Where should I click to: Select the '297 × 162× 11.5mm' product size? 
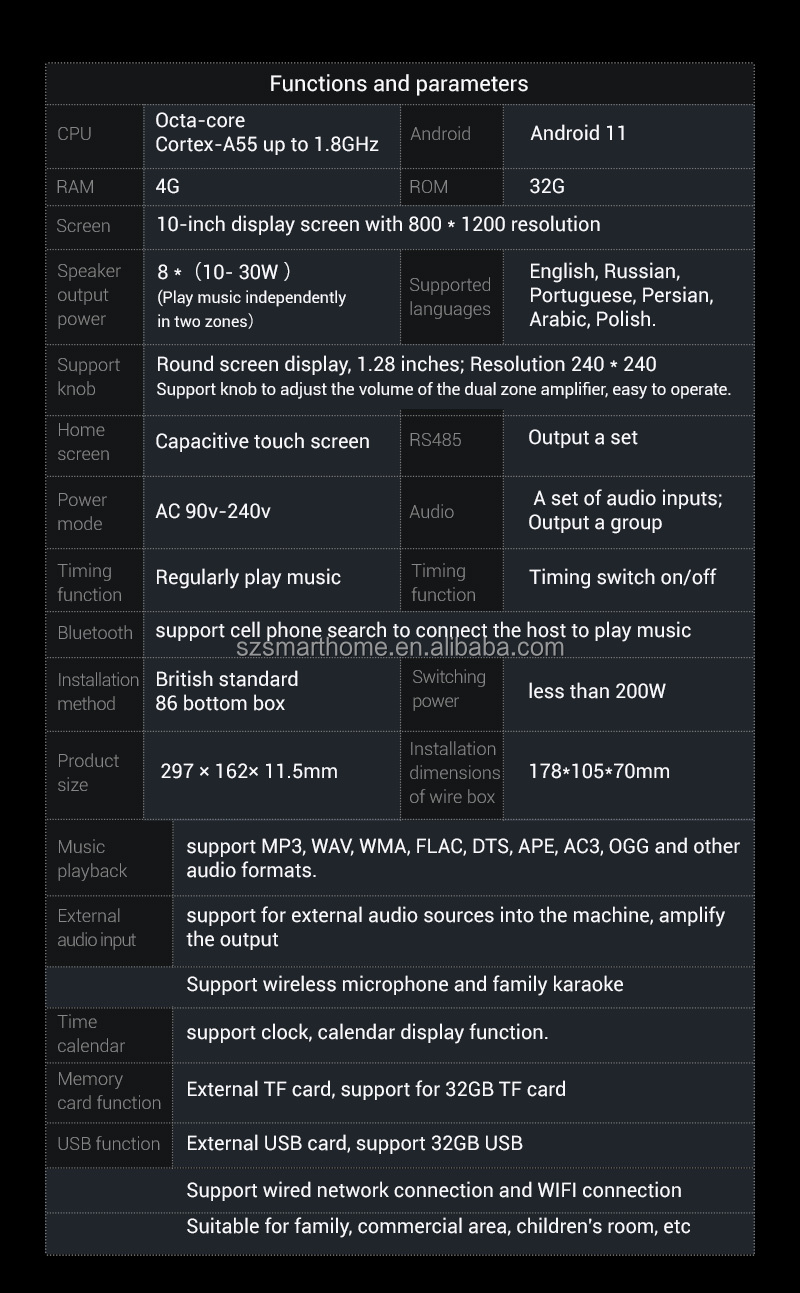click(x=249, y=772)
